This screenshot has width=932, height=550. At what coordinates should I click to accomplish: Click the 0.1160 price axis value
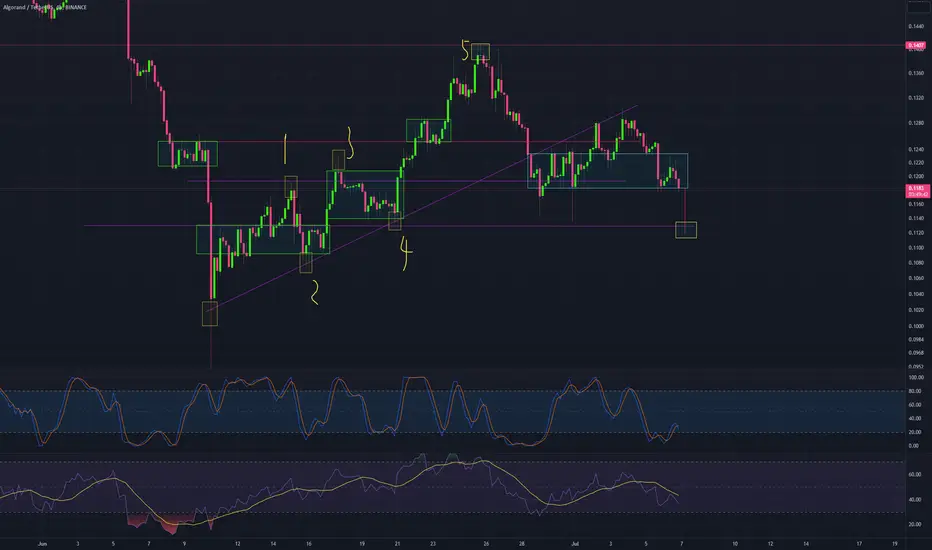click(916, 204)
